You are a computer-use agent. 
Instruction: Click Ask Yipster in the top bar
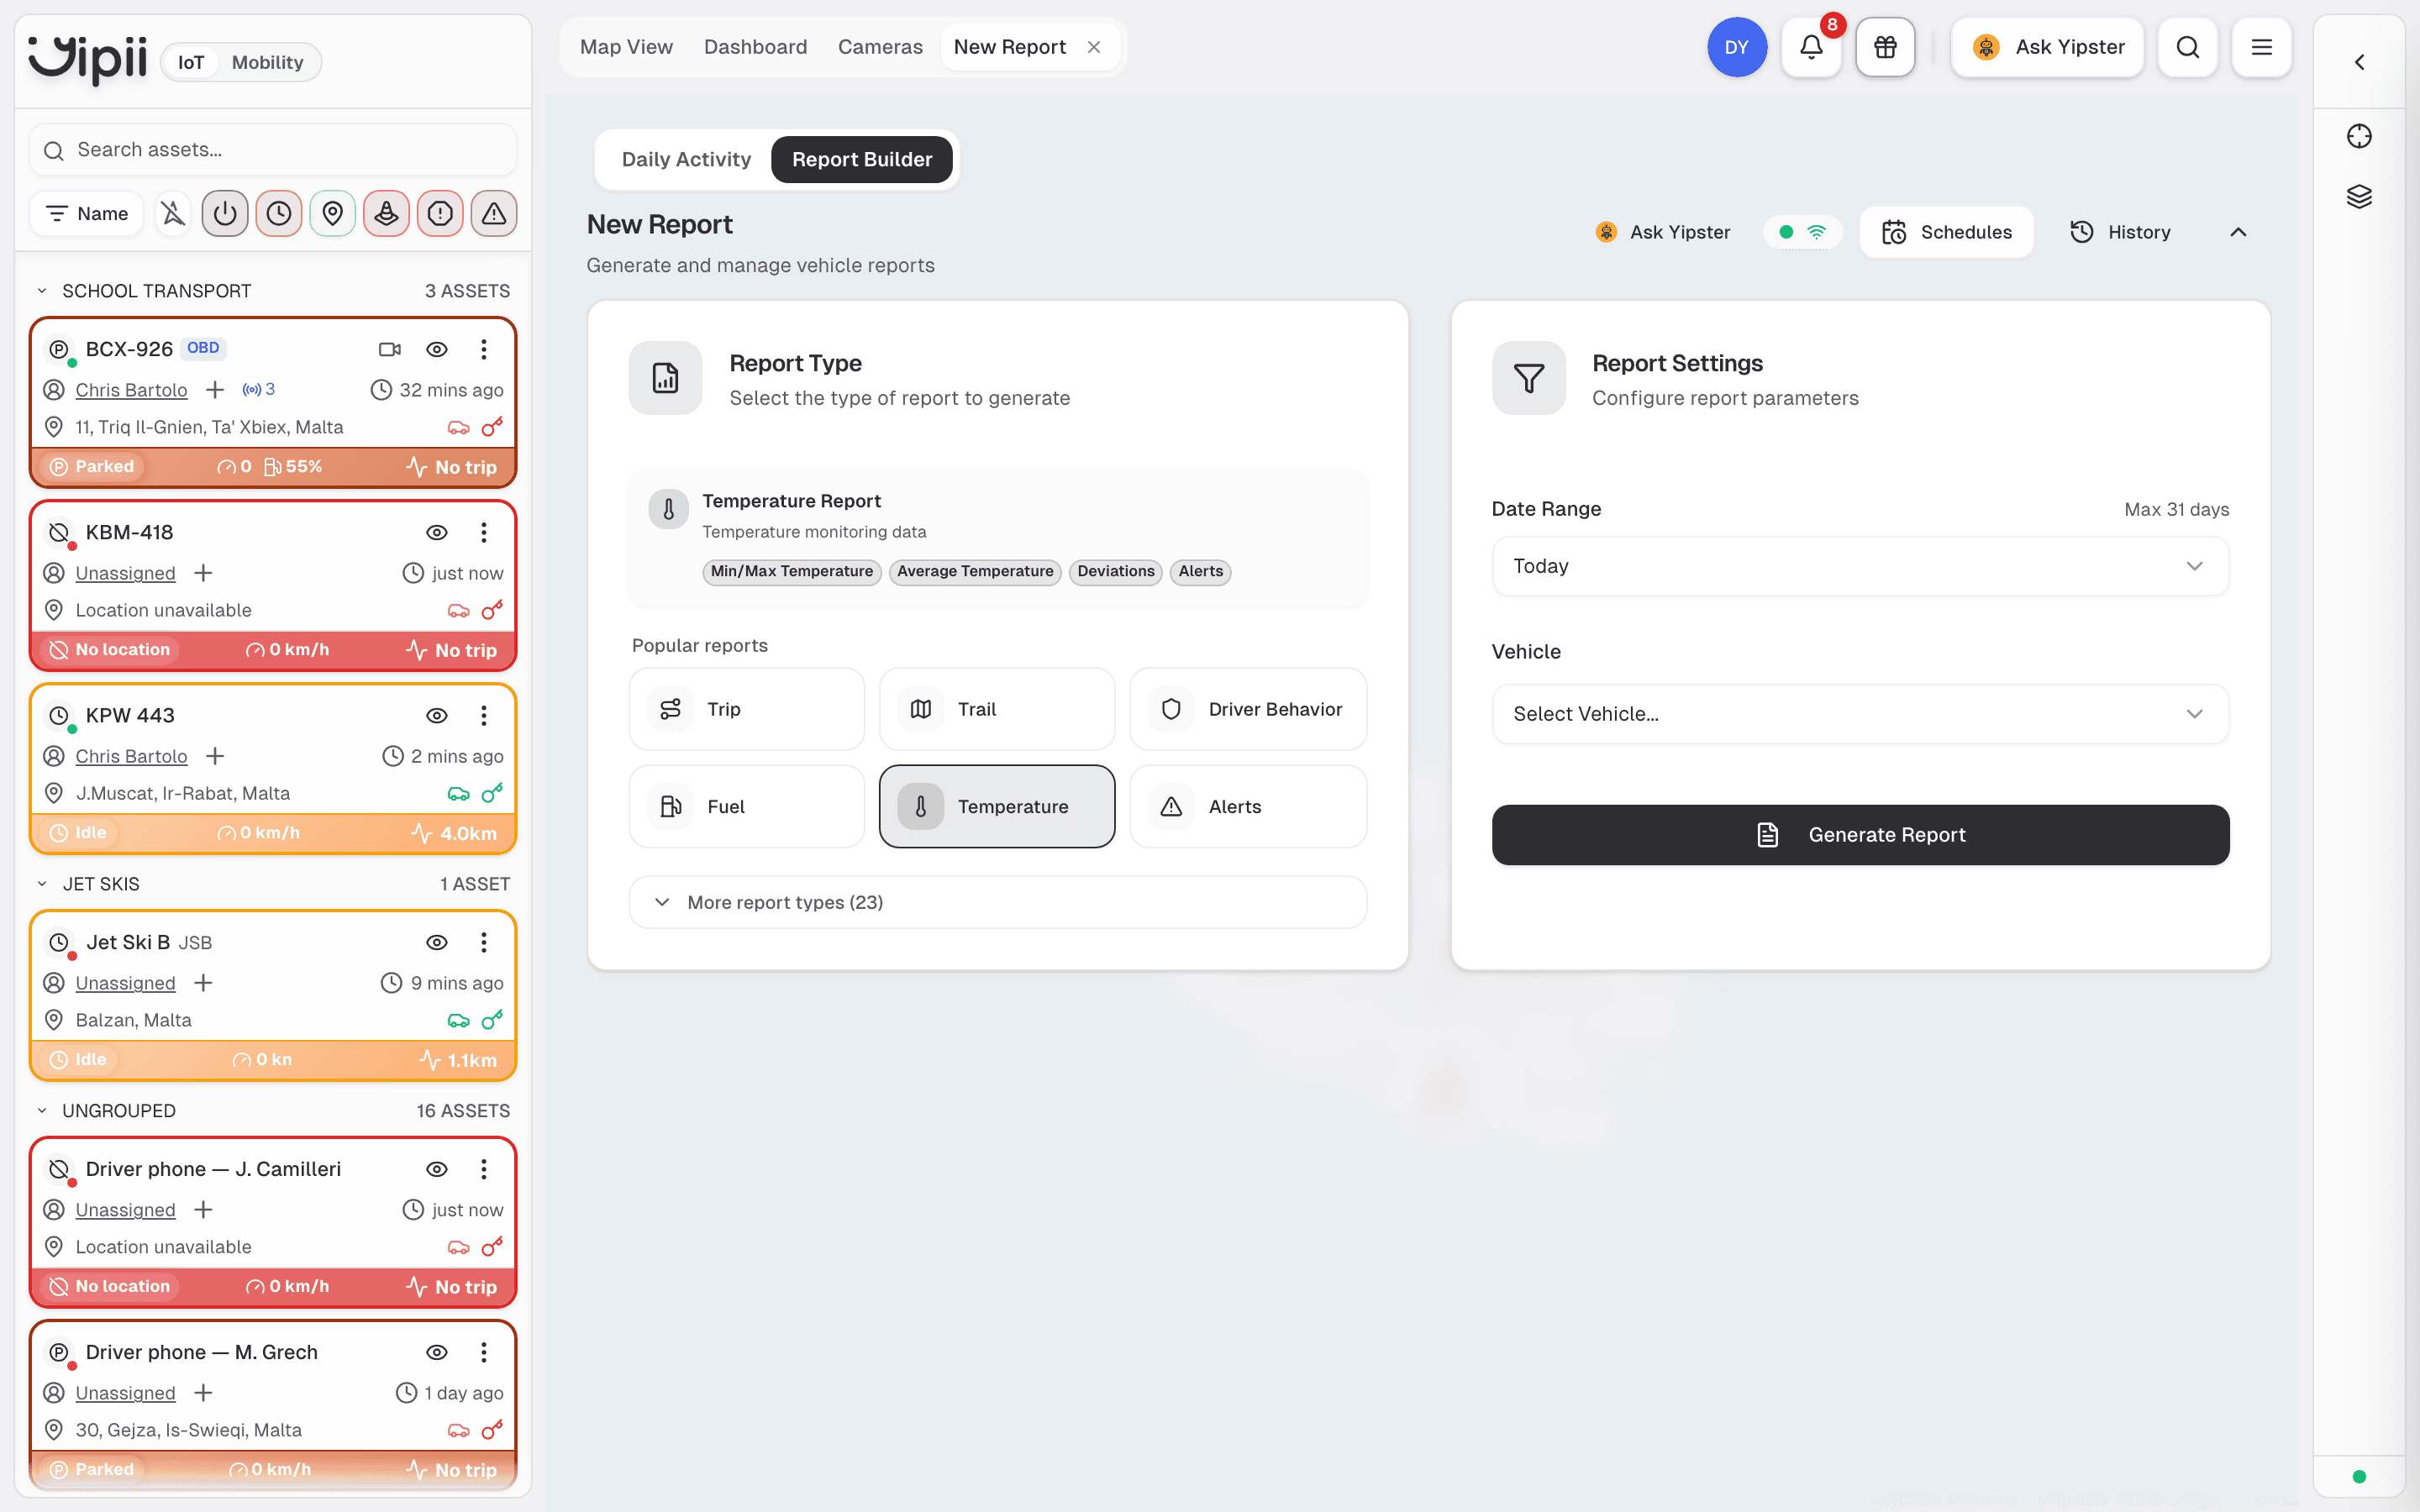[x=2047, y=47]
